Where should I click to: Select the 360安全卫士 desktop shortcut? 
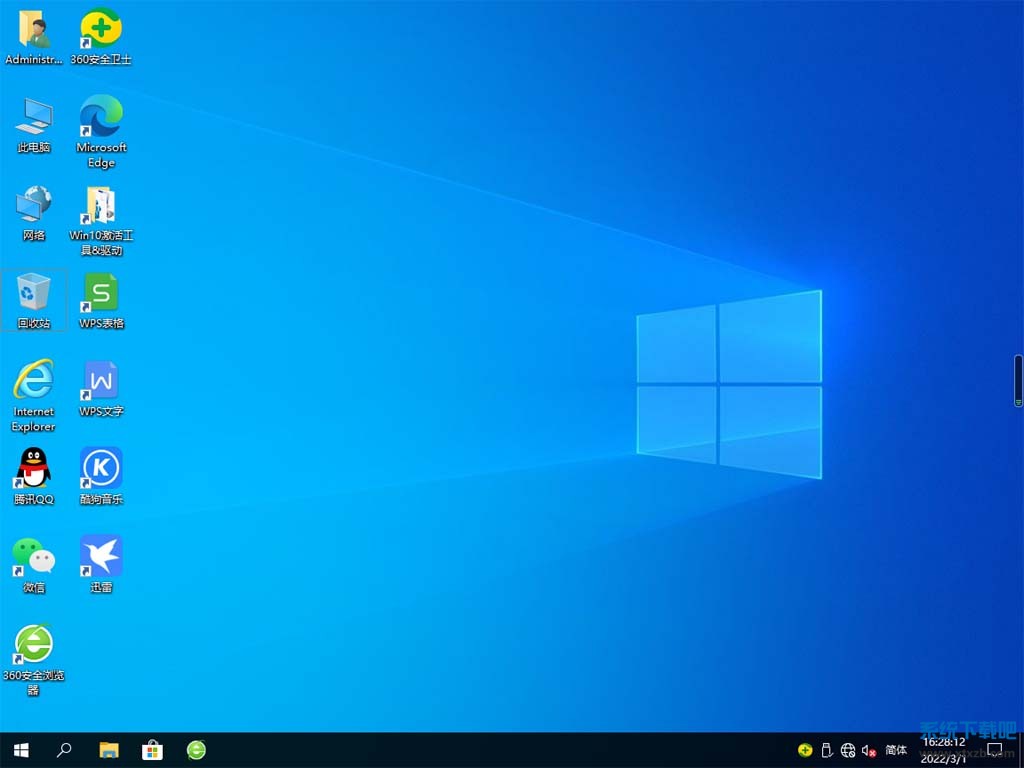[101, 30]
